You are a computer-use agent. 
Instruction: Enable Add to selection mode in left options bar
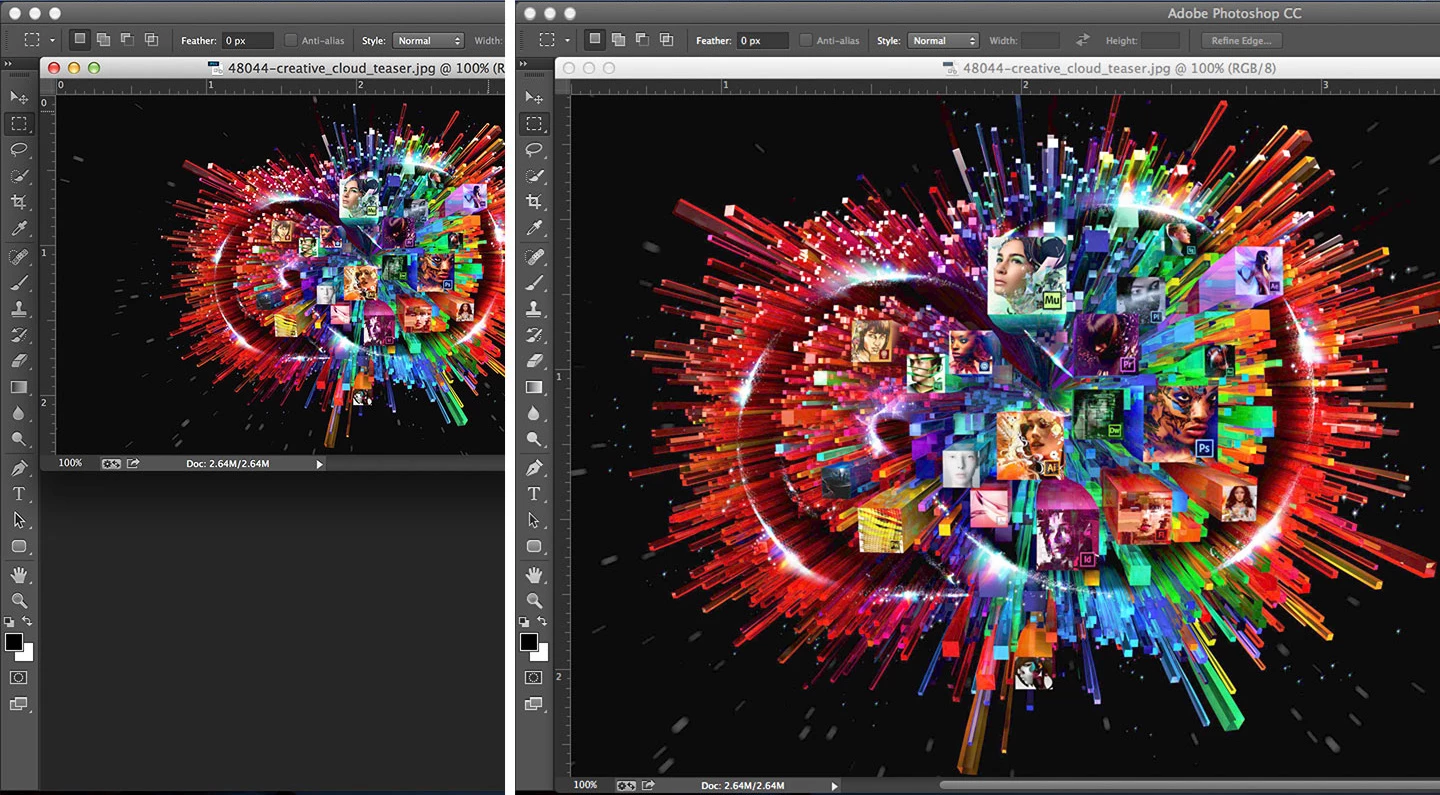[103, 40]
